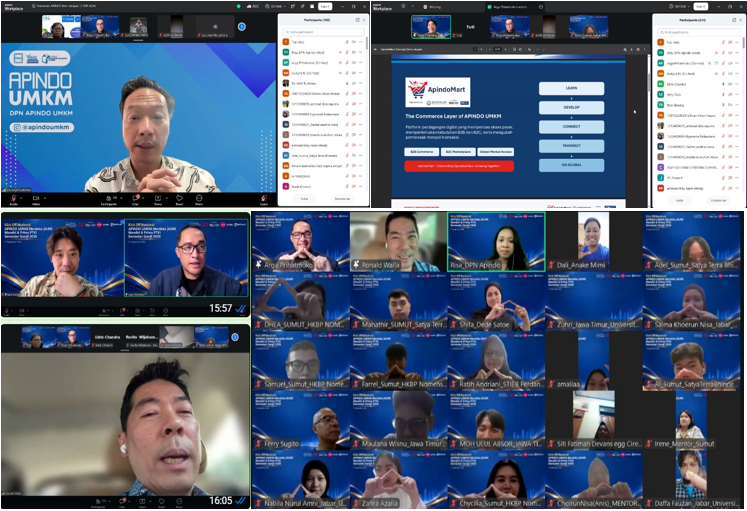Select Mey Duh row in top-right participants list
This screenshot has width=747, height=511.
pos(698,94)
